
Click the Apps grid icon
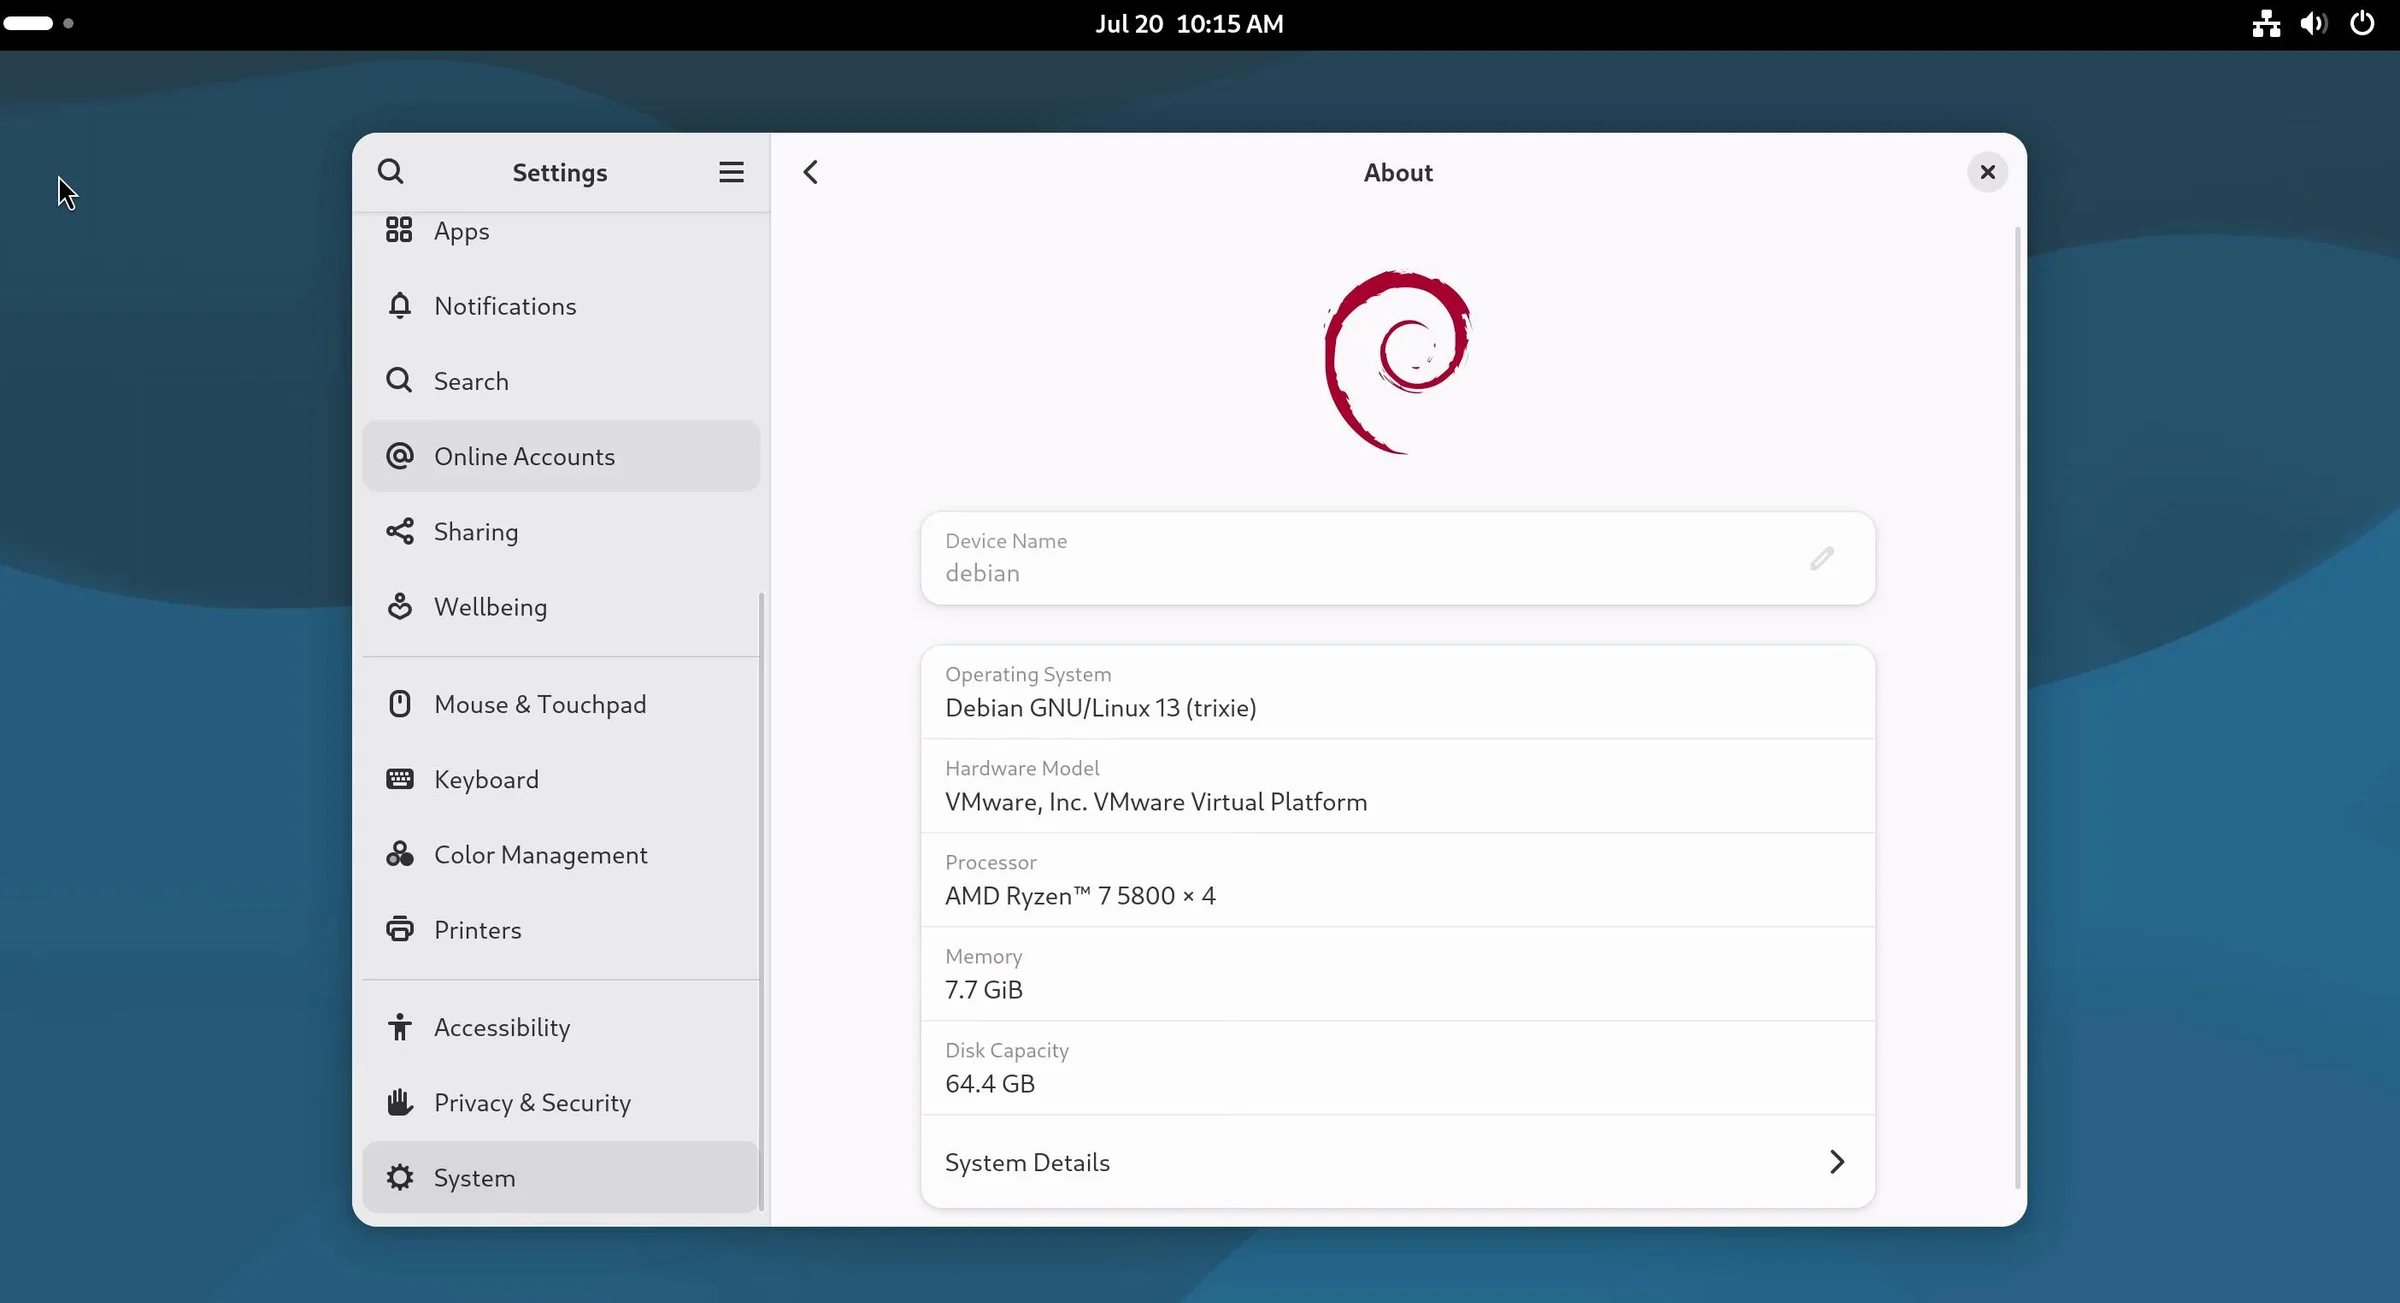[x=399, y=230]
